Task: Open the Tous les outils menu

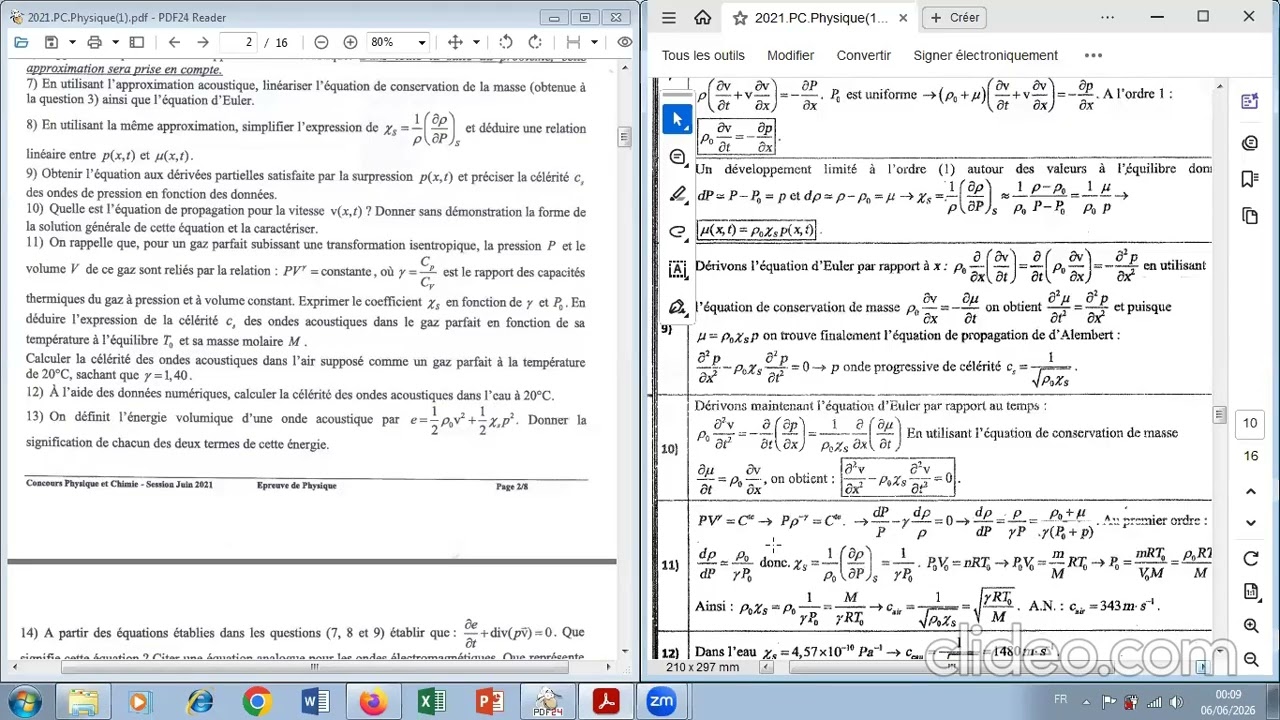Action: pyautogui.click(x=703, y=55)
